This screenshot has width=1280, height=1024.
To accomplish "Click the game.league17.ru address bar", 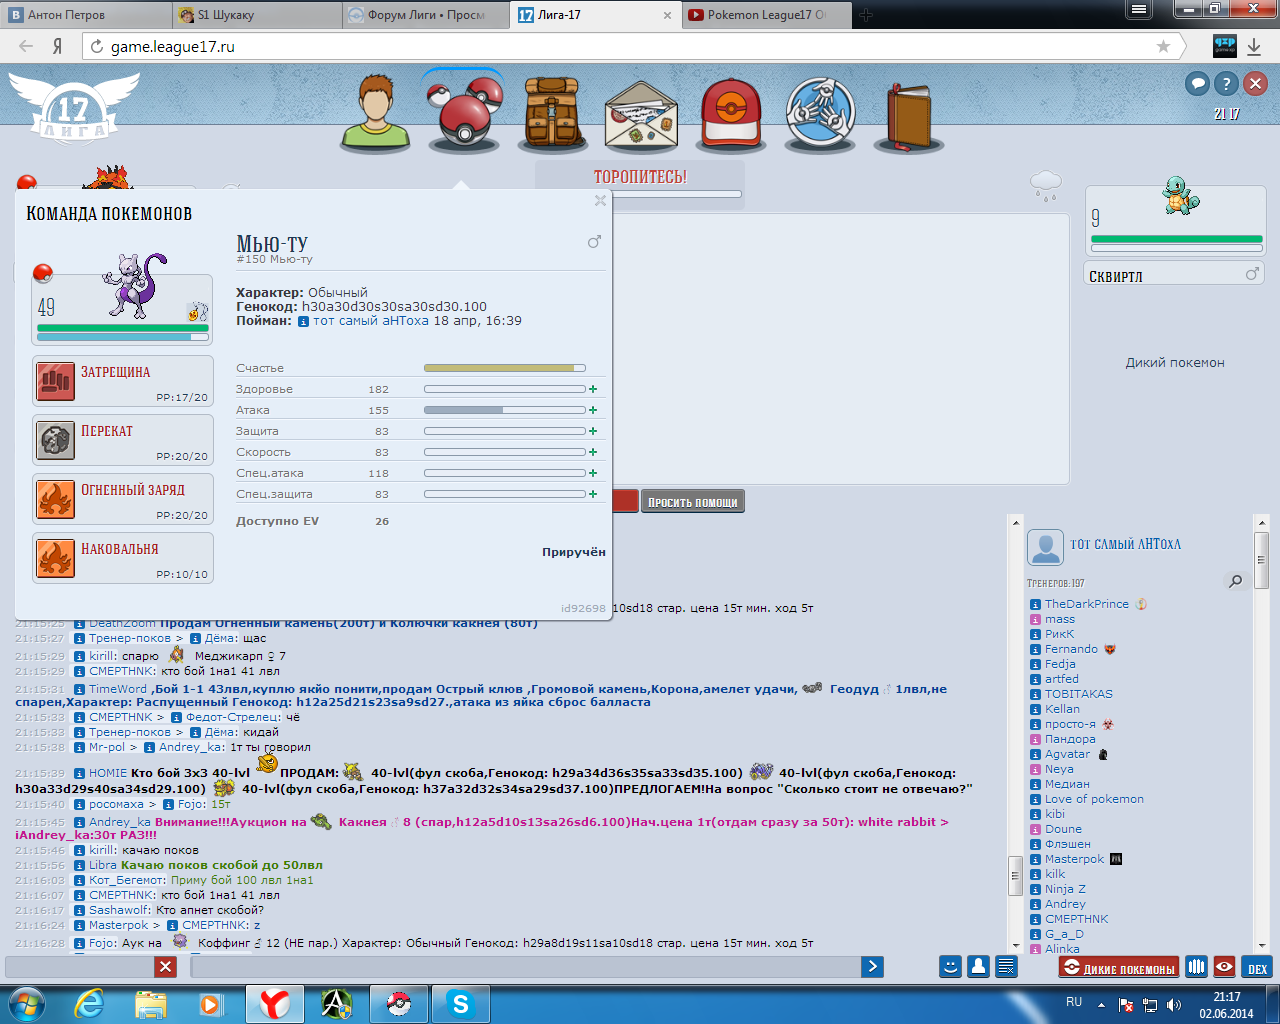I will tap(630, 46).
